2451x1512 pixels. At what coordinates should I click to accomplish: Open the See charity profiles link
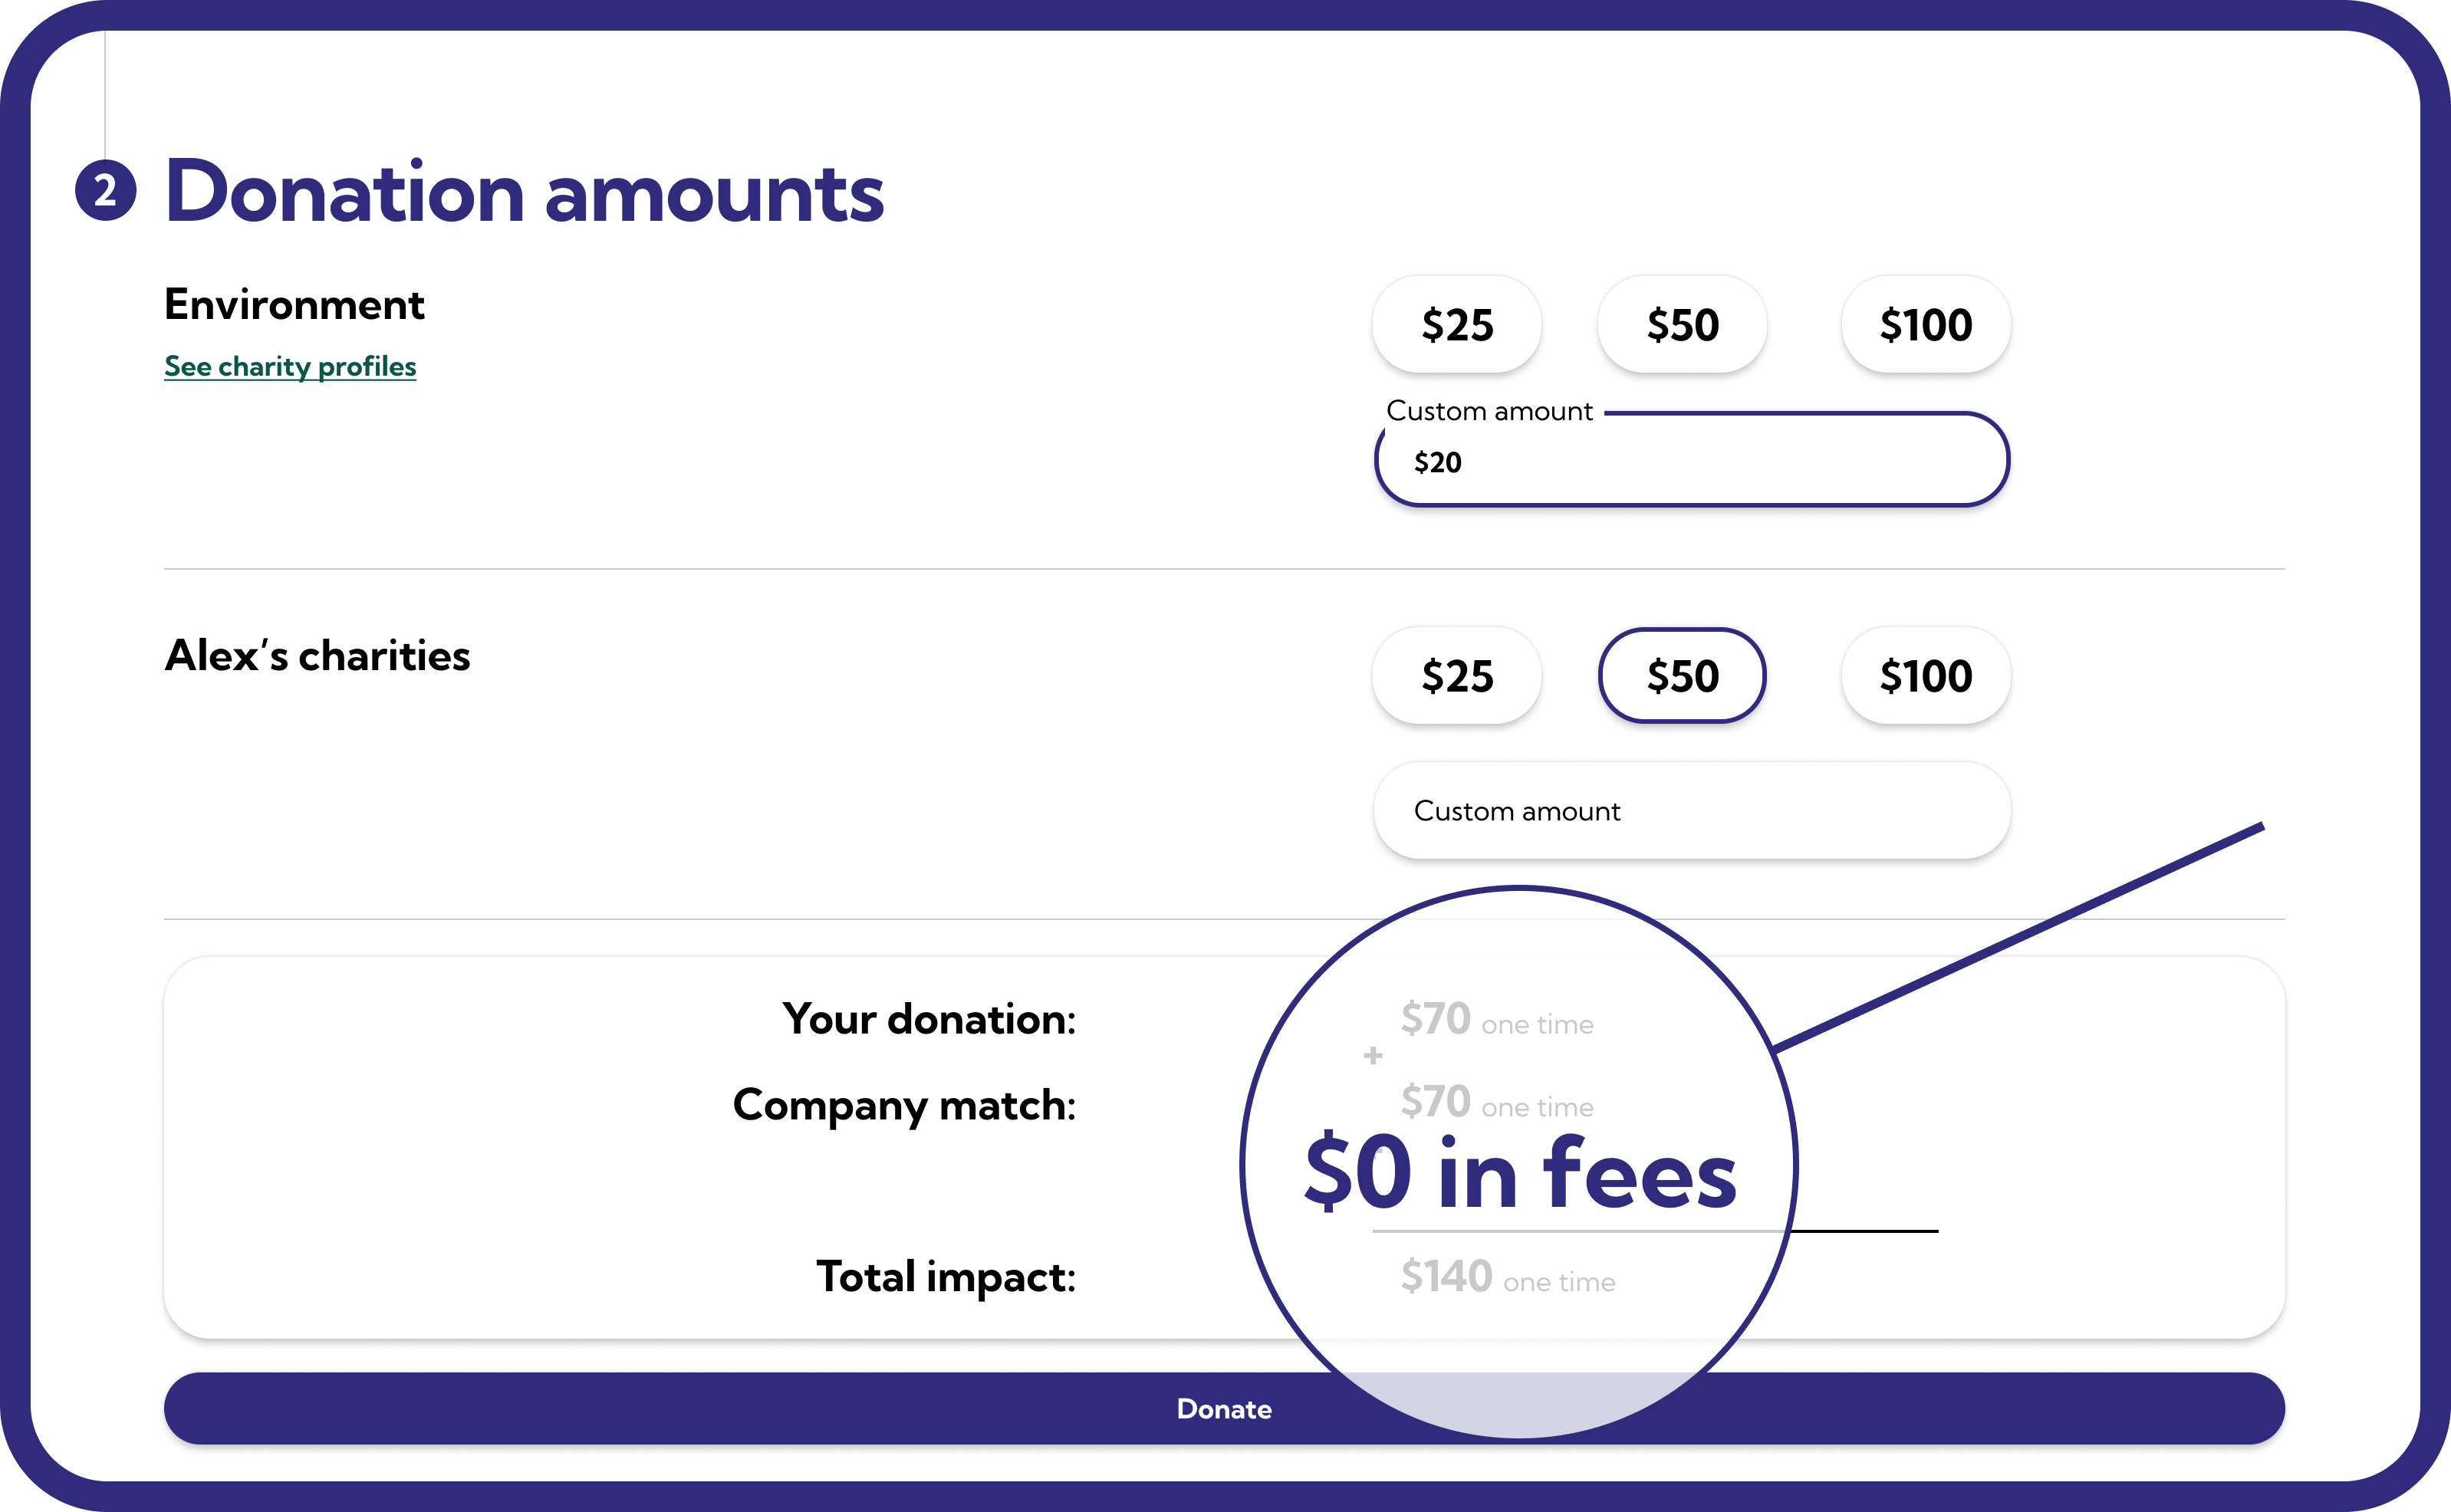290,367
